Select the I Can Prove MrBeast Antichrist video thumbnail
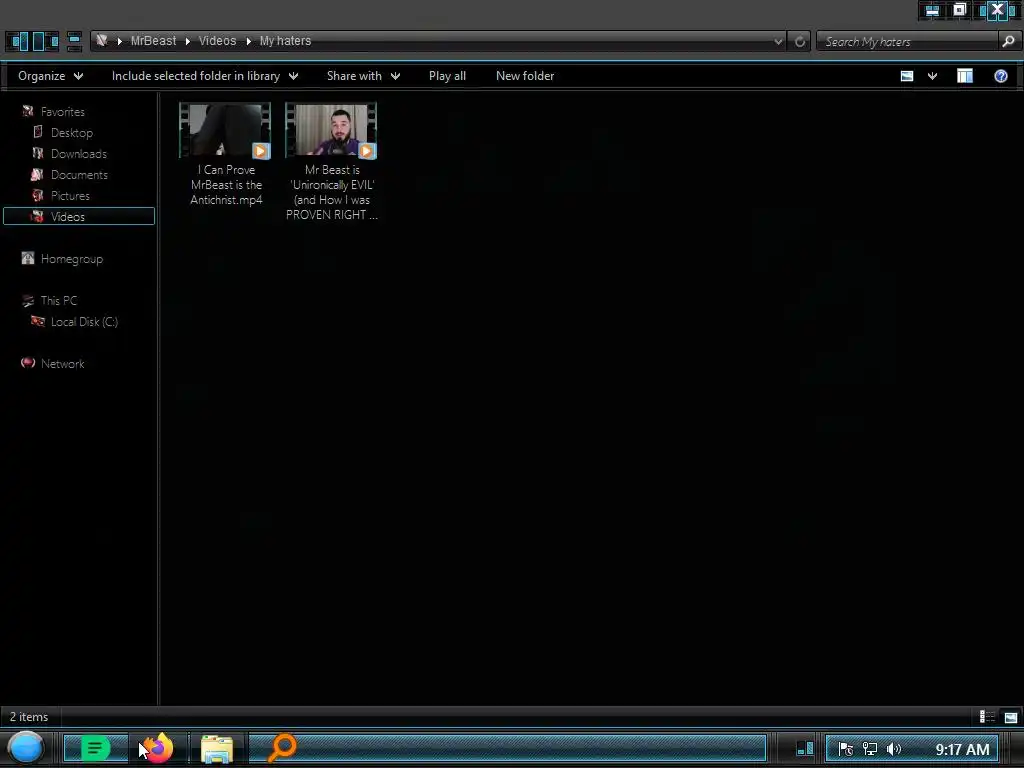Screen dimensions: 1024x768 point(225,130)
